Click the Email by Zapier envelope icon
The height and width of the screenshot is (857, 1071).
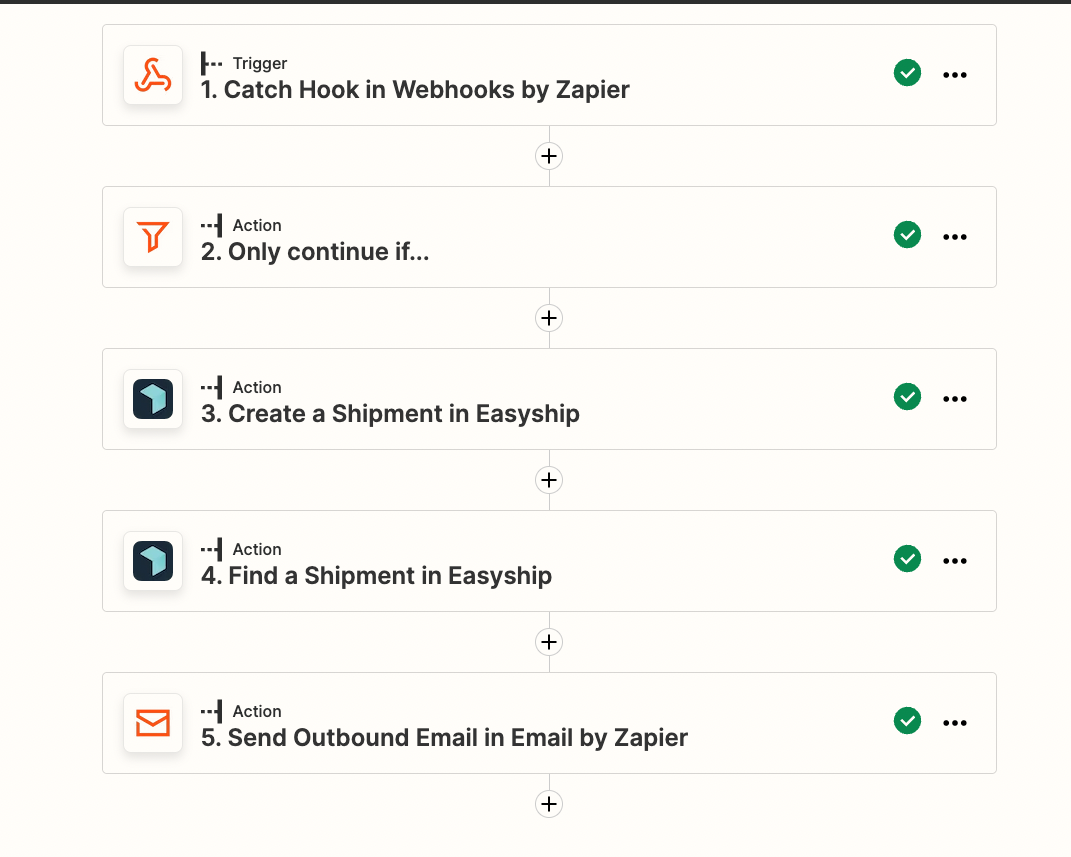pos(153,722)
